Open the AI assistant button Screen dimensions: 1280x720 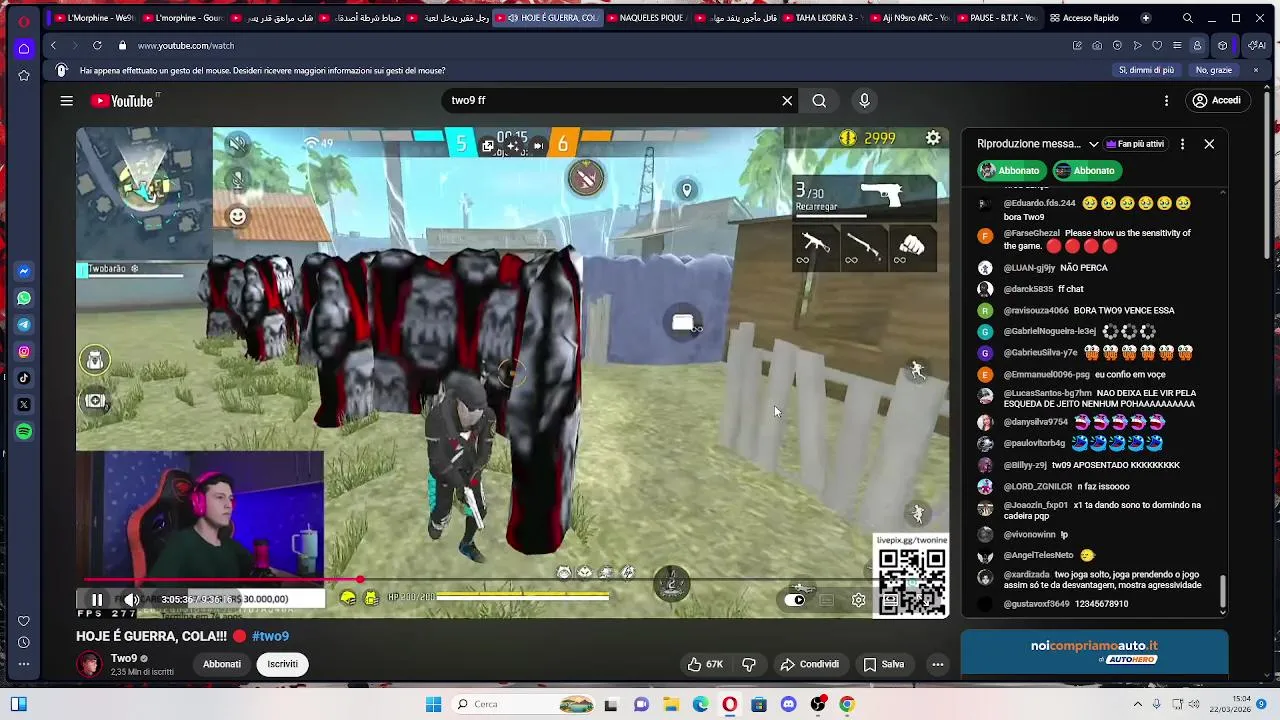[x=1256, y=45]
